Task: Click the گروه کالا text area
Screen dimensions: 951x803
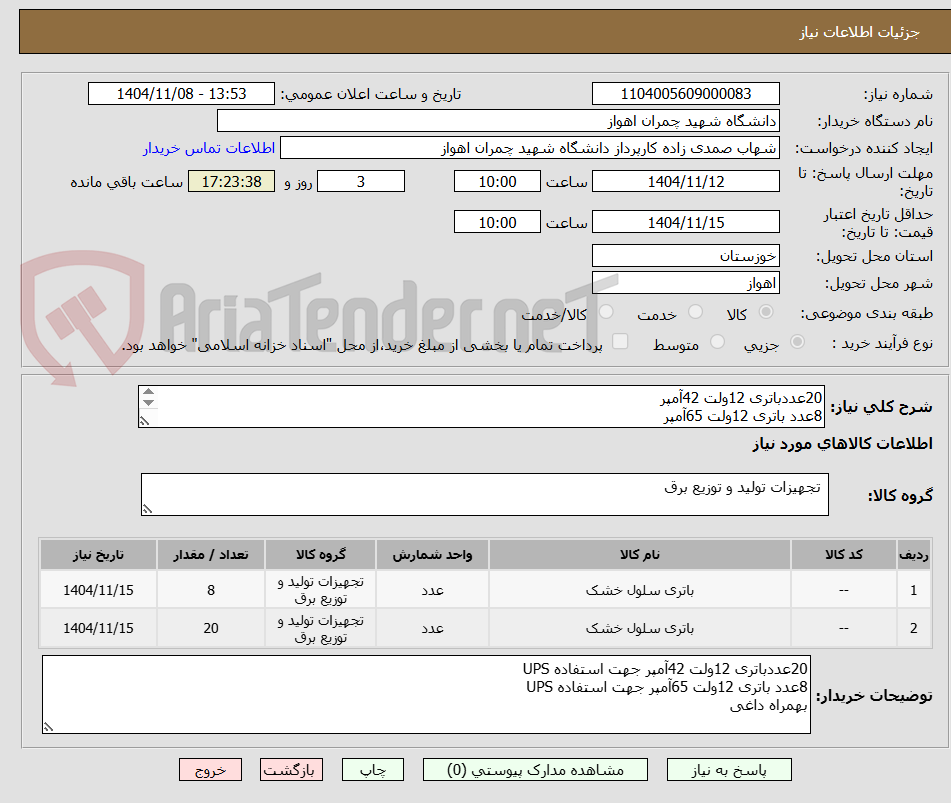Action: point(485,494)
